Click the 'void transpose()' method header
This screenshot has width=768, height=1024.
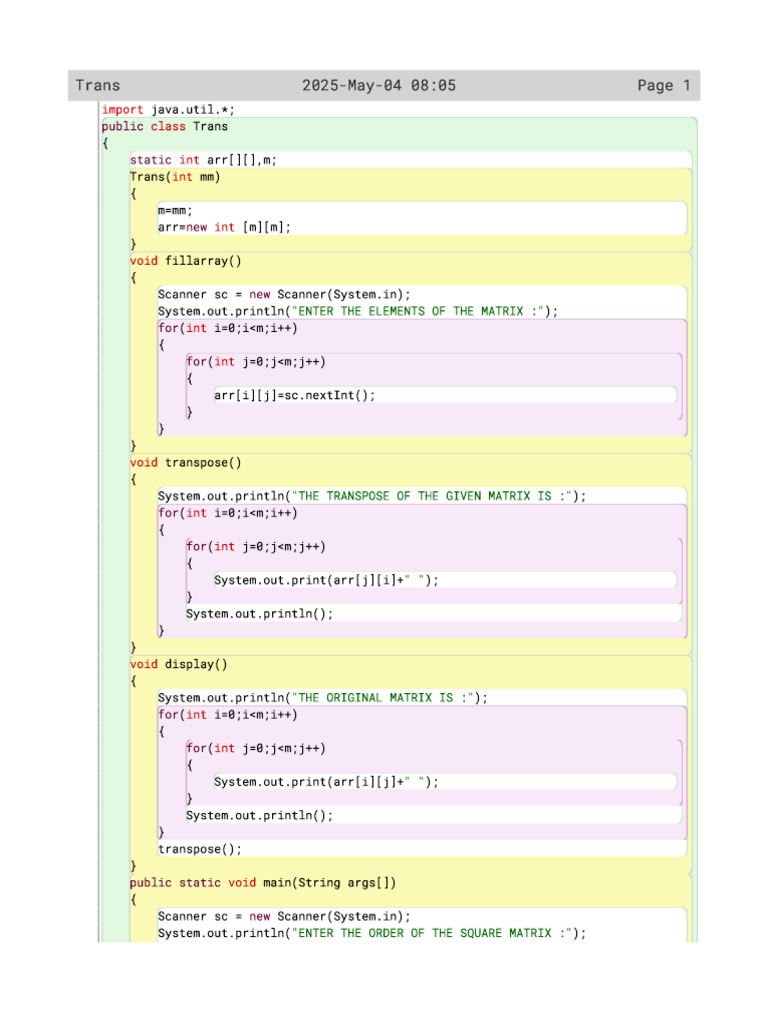(x=185, y=463)
